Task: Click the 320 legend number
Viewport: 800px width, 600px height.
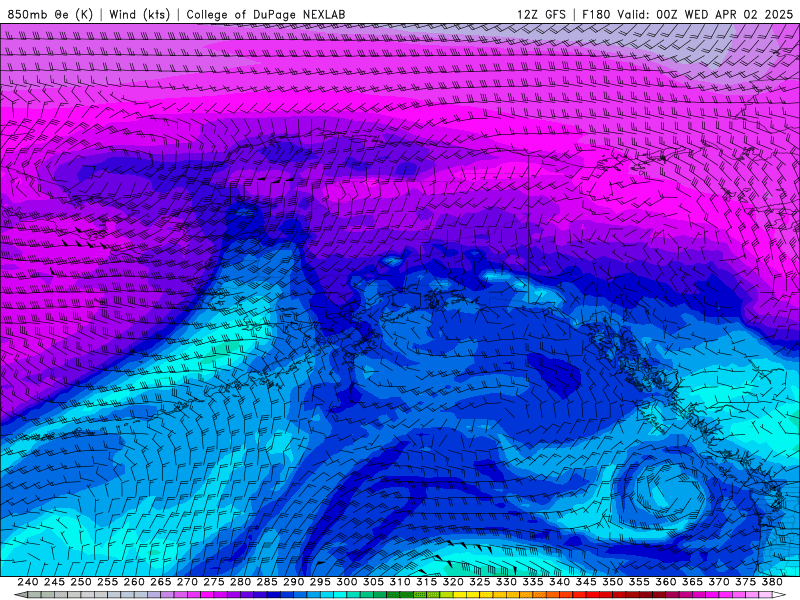Action: pyautogui.click(x=453, y=582)
